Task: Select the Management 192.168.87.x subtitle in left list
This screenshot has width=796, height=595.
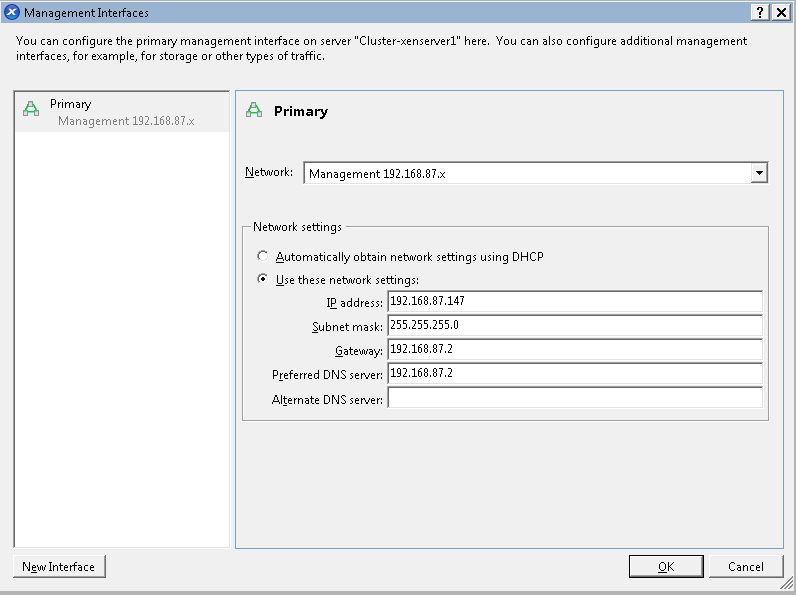Action: tap(126, 121)
